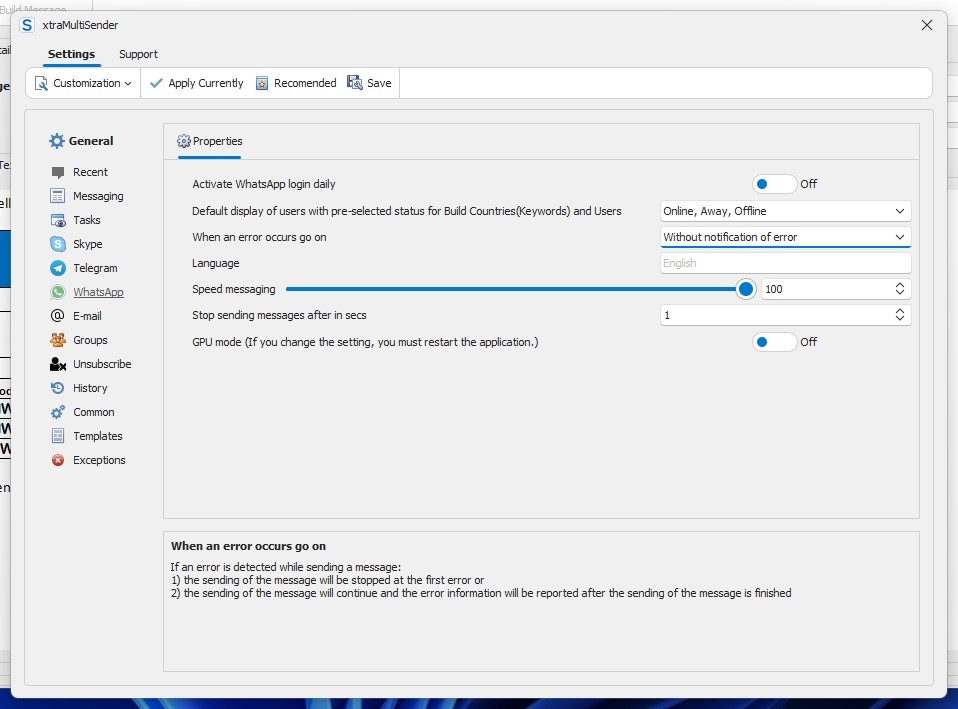
Task: Click the Customization document icon
Action: pos(41,83)
